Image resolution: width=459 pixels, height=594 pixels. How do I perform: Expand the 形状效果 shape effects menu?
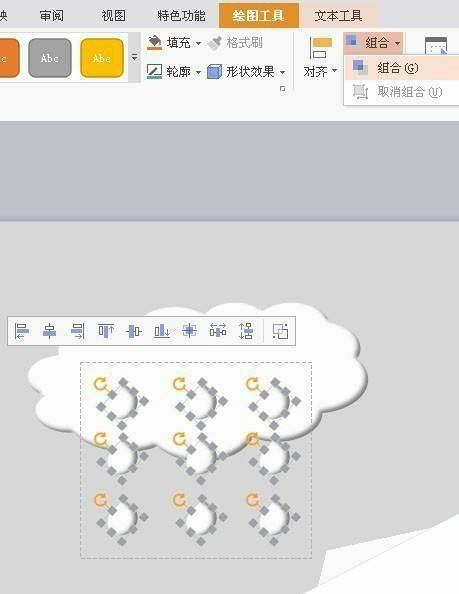[x=246, y=72]
